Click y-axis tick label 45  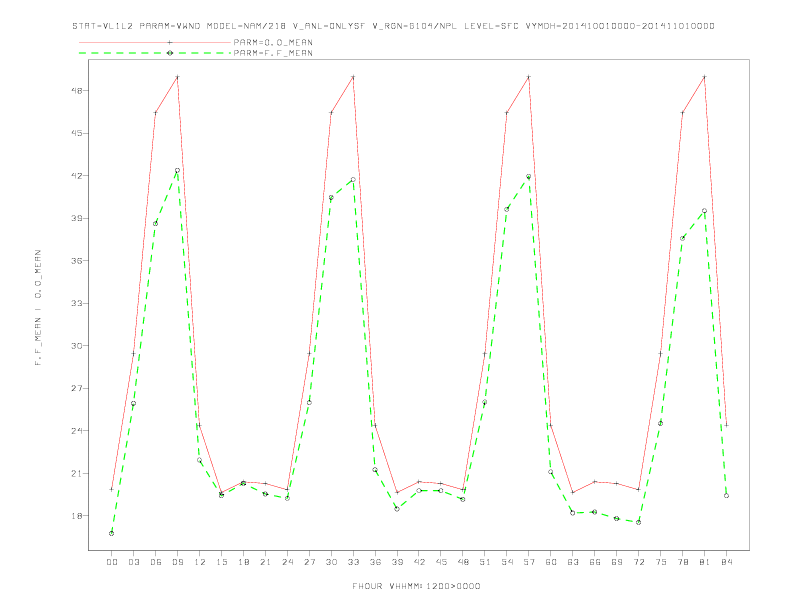click(x=79, y=133)
